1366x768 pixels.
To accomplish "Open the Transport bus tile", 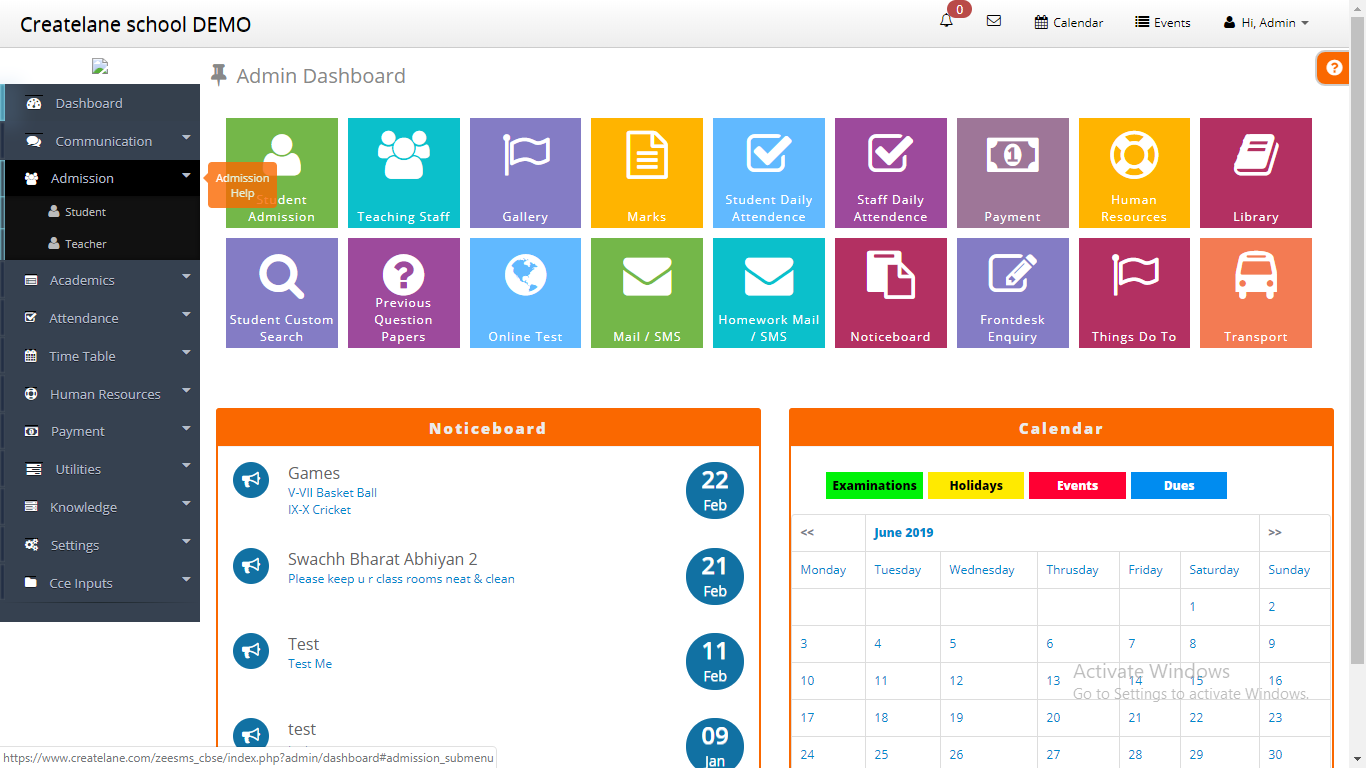I will tap(1255, 292).
